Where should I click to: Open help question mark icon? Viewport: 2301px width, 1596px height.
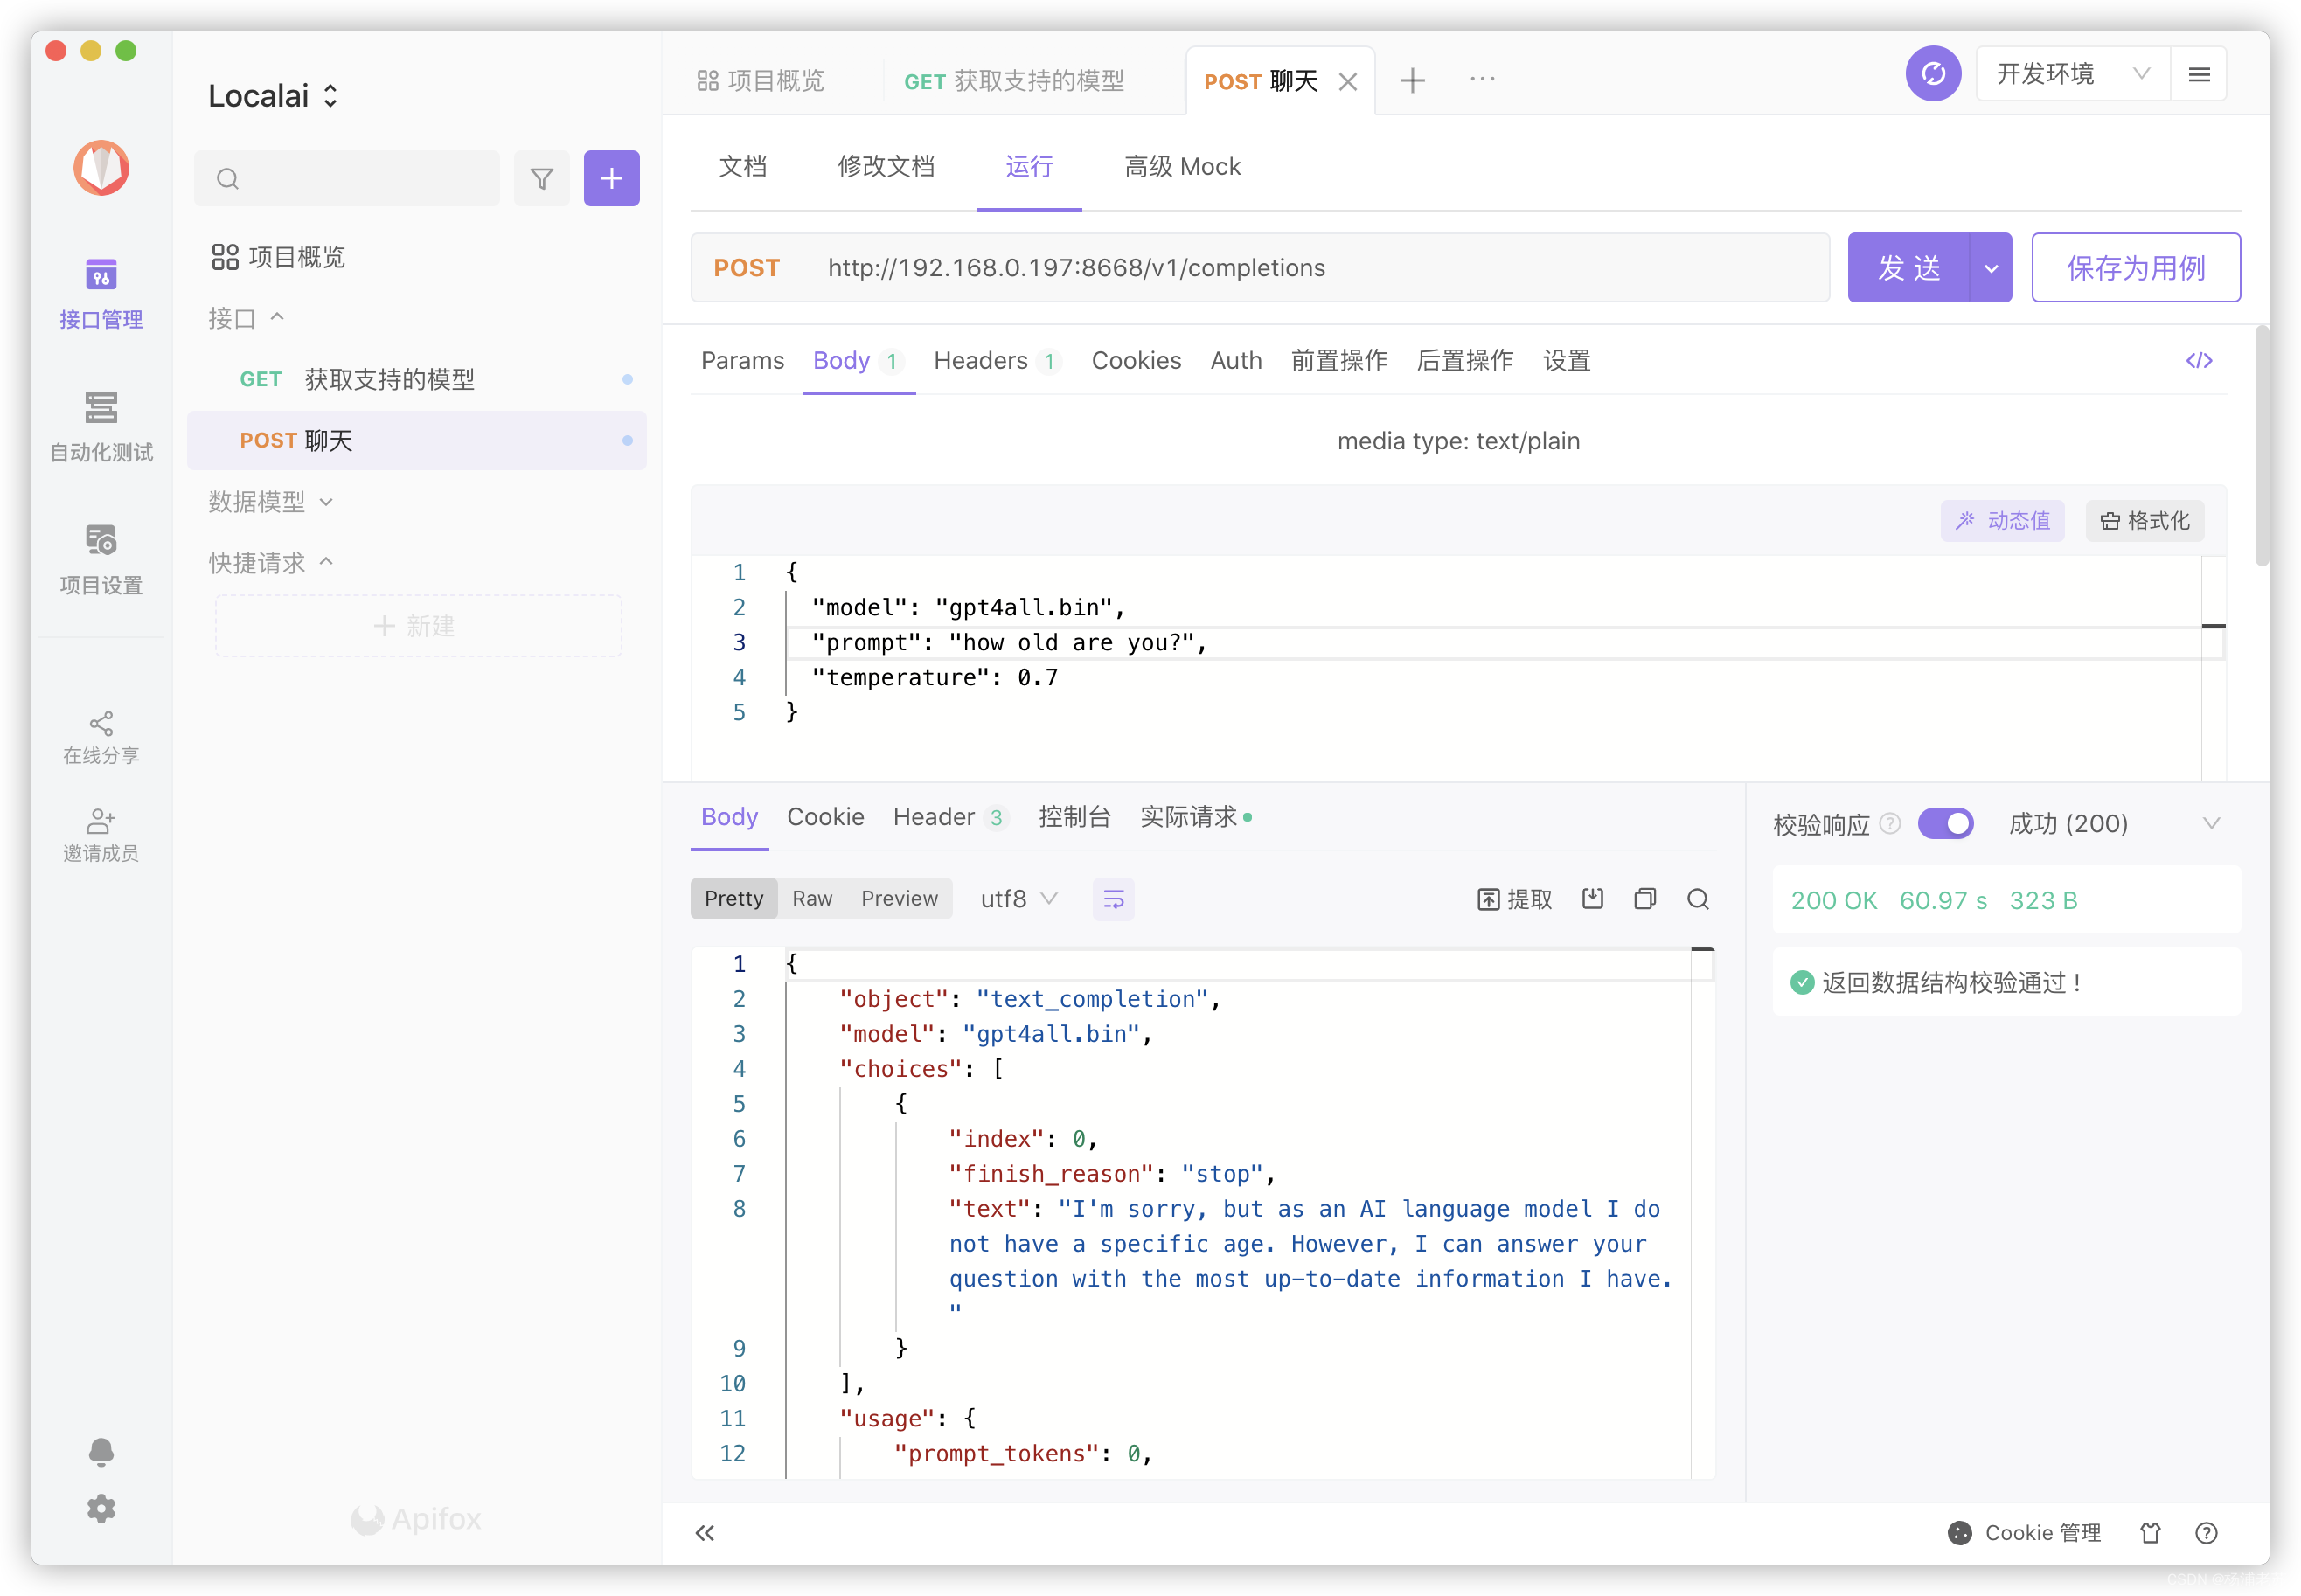click(x=2205, y=1533)
